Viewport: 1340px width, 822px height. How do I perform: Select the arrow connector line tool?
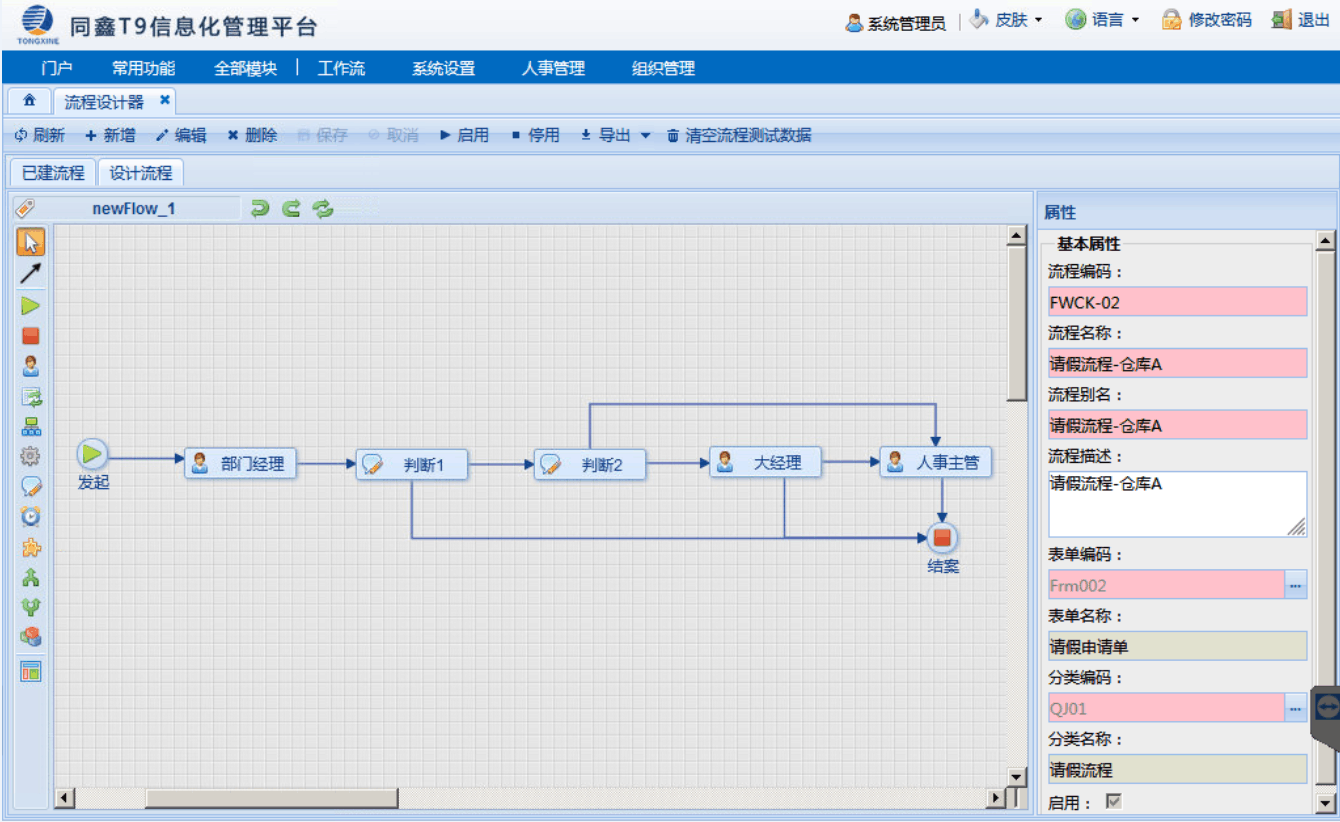[31, 274]
